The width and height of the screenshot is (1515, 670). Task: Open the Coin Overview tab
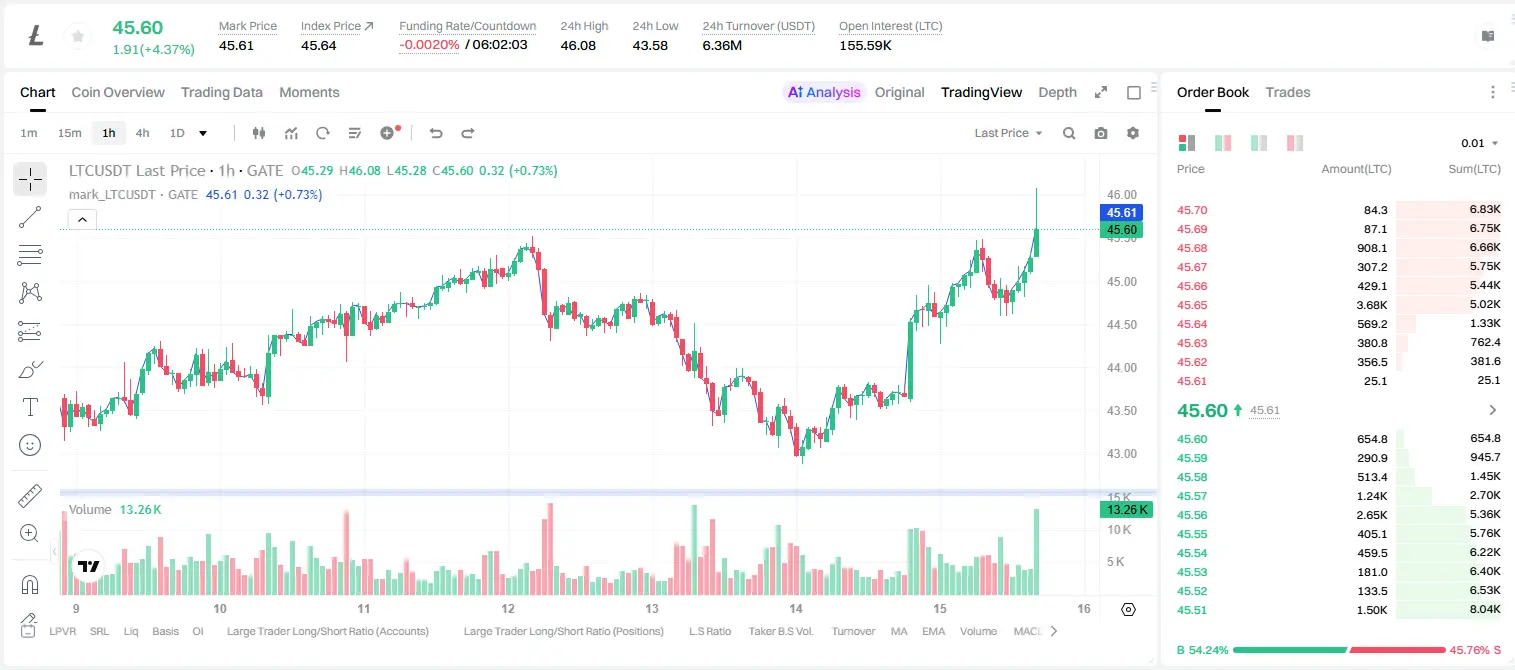click(x=118, y=92)
